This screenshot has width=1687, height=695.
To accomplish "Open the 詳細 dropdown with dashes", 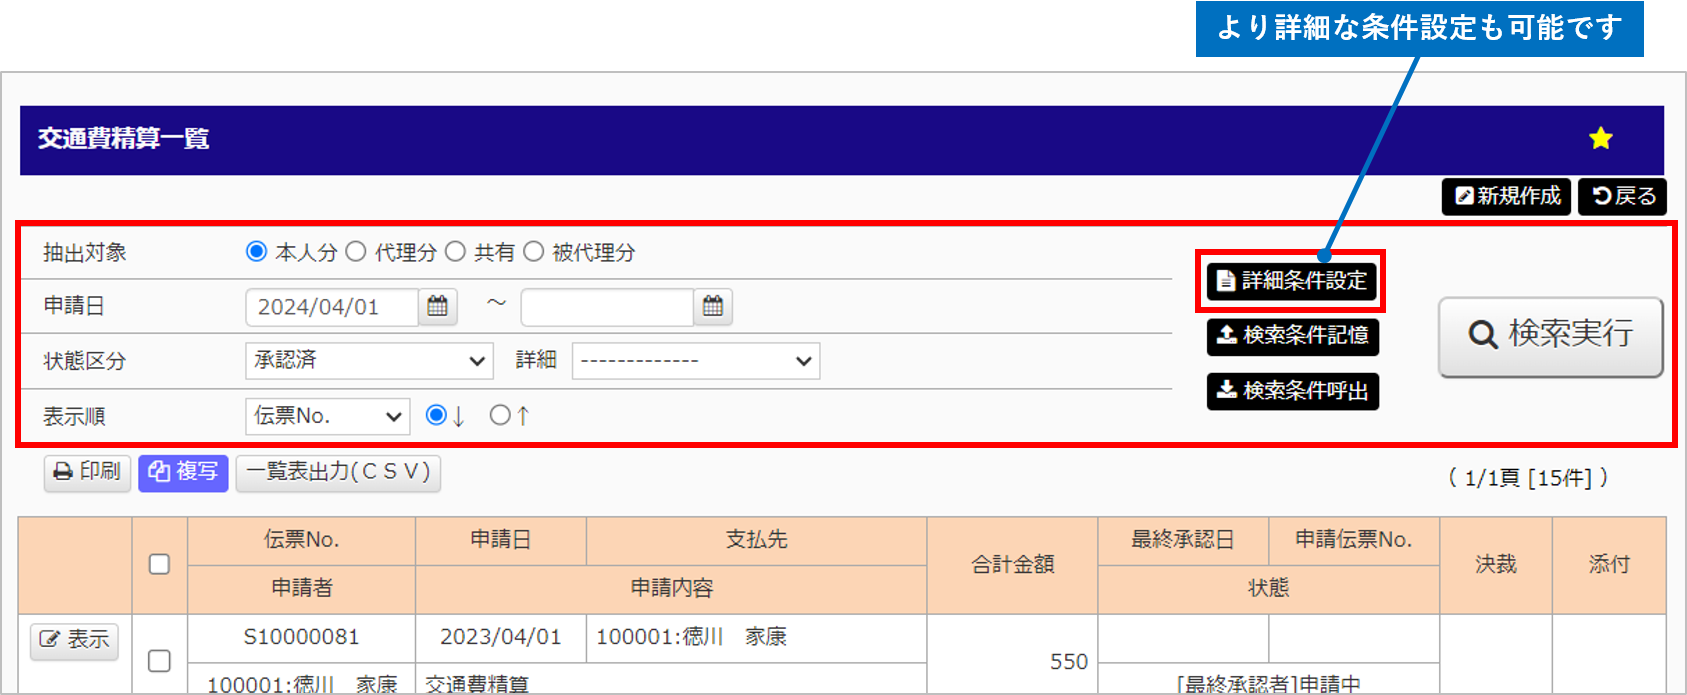I will point(696,361).
